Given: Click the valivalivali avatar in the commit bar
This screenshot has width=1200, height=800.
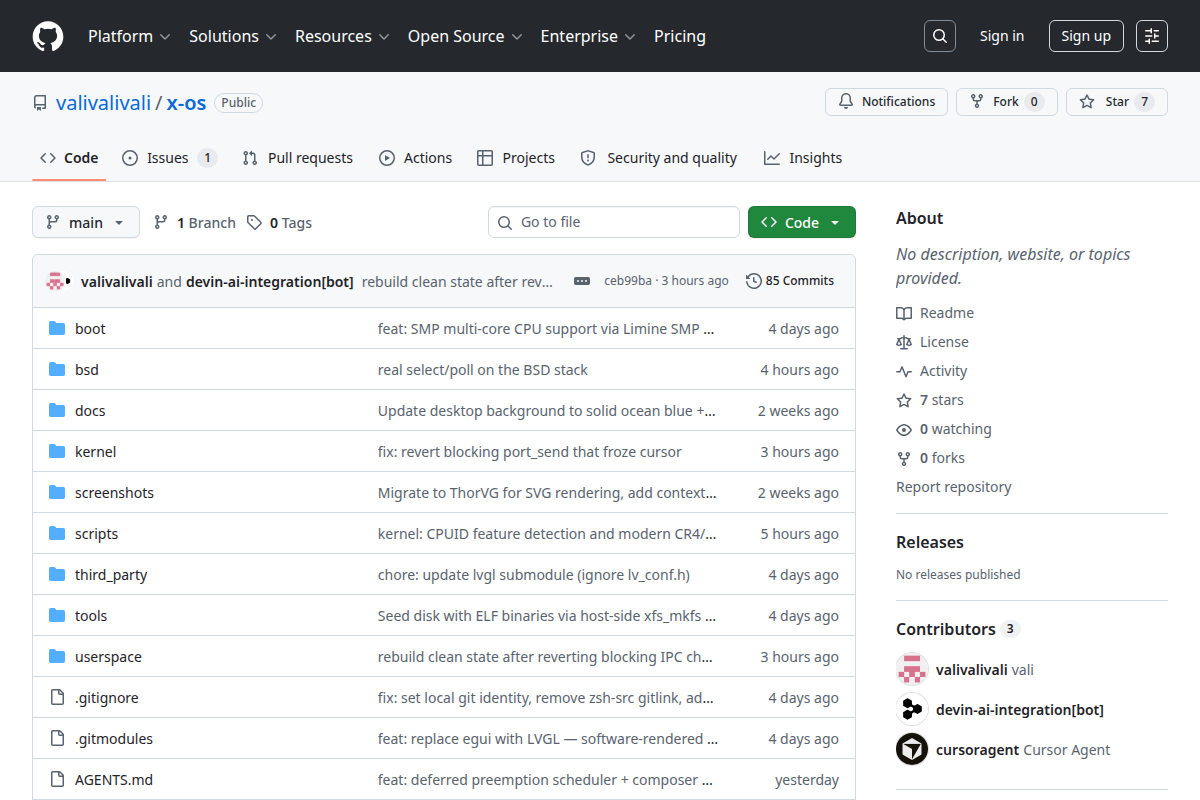Looking at the screenshot, I should pos(56,281).
